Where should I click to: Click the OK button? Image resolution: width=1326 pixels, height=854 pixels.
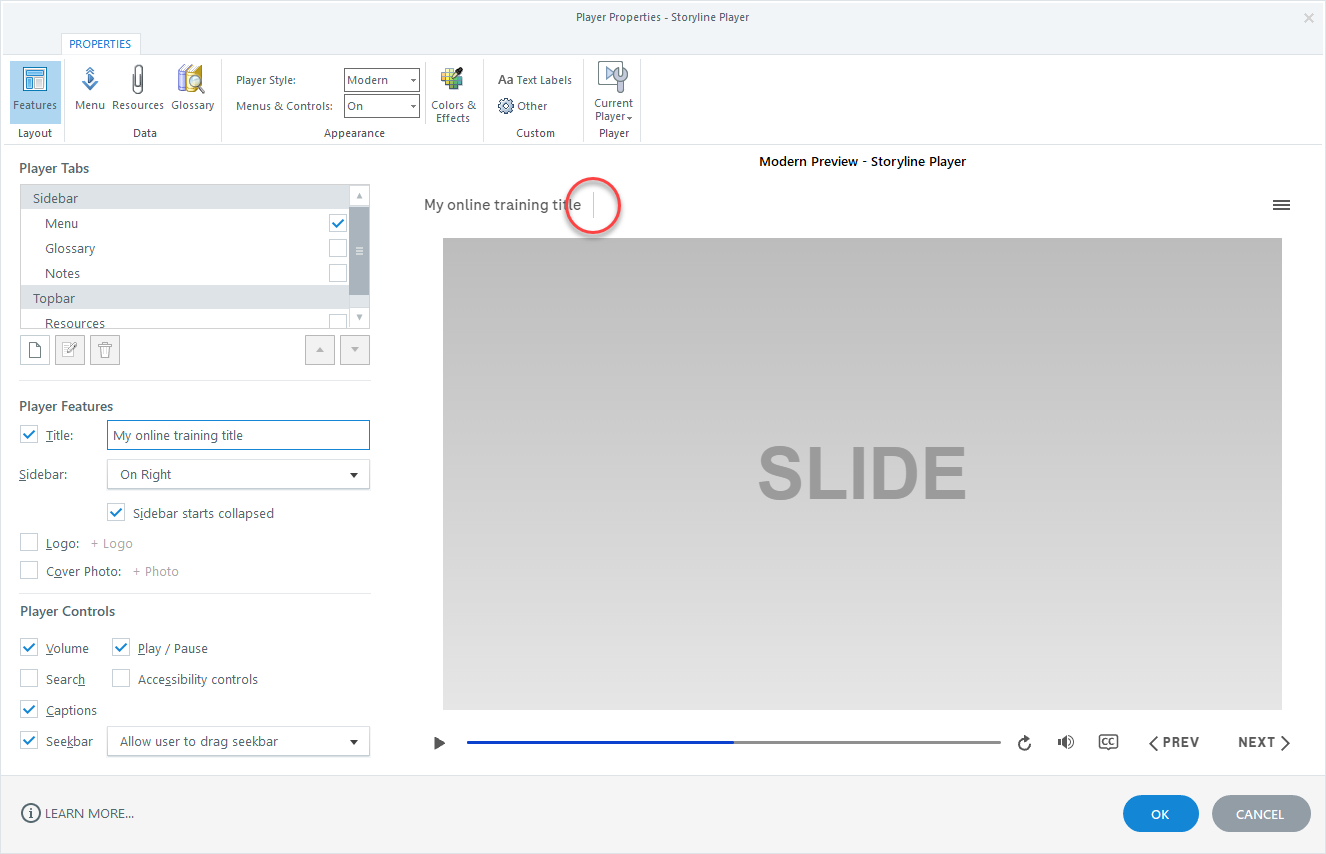1160,814
